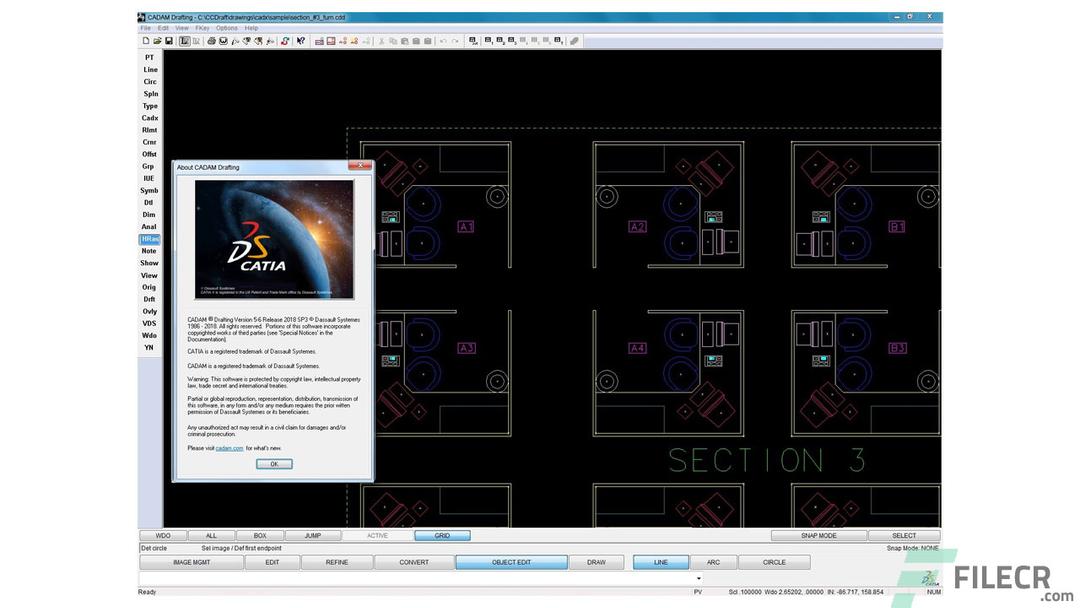
Task: Open the Ovly tool in the sidebar
Action: pyautogui.click(x=148, y=310)
